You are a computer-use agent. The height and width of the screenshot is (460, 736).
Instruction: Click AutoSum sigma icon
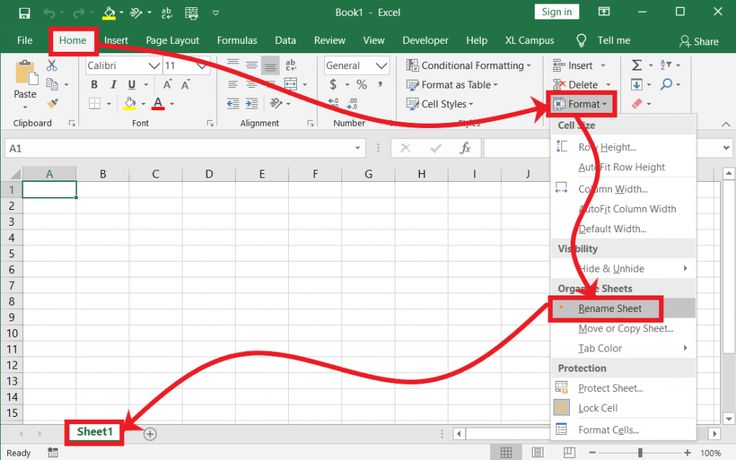[x=636, y=65]
